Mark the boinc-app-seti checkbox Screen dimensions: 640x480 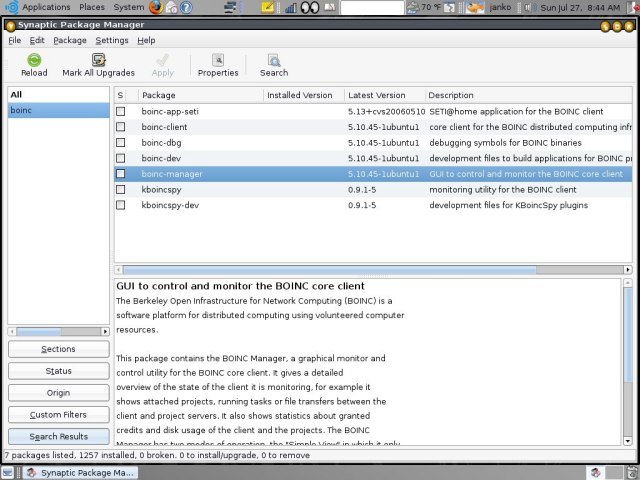(120, 111)
